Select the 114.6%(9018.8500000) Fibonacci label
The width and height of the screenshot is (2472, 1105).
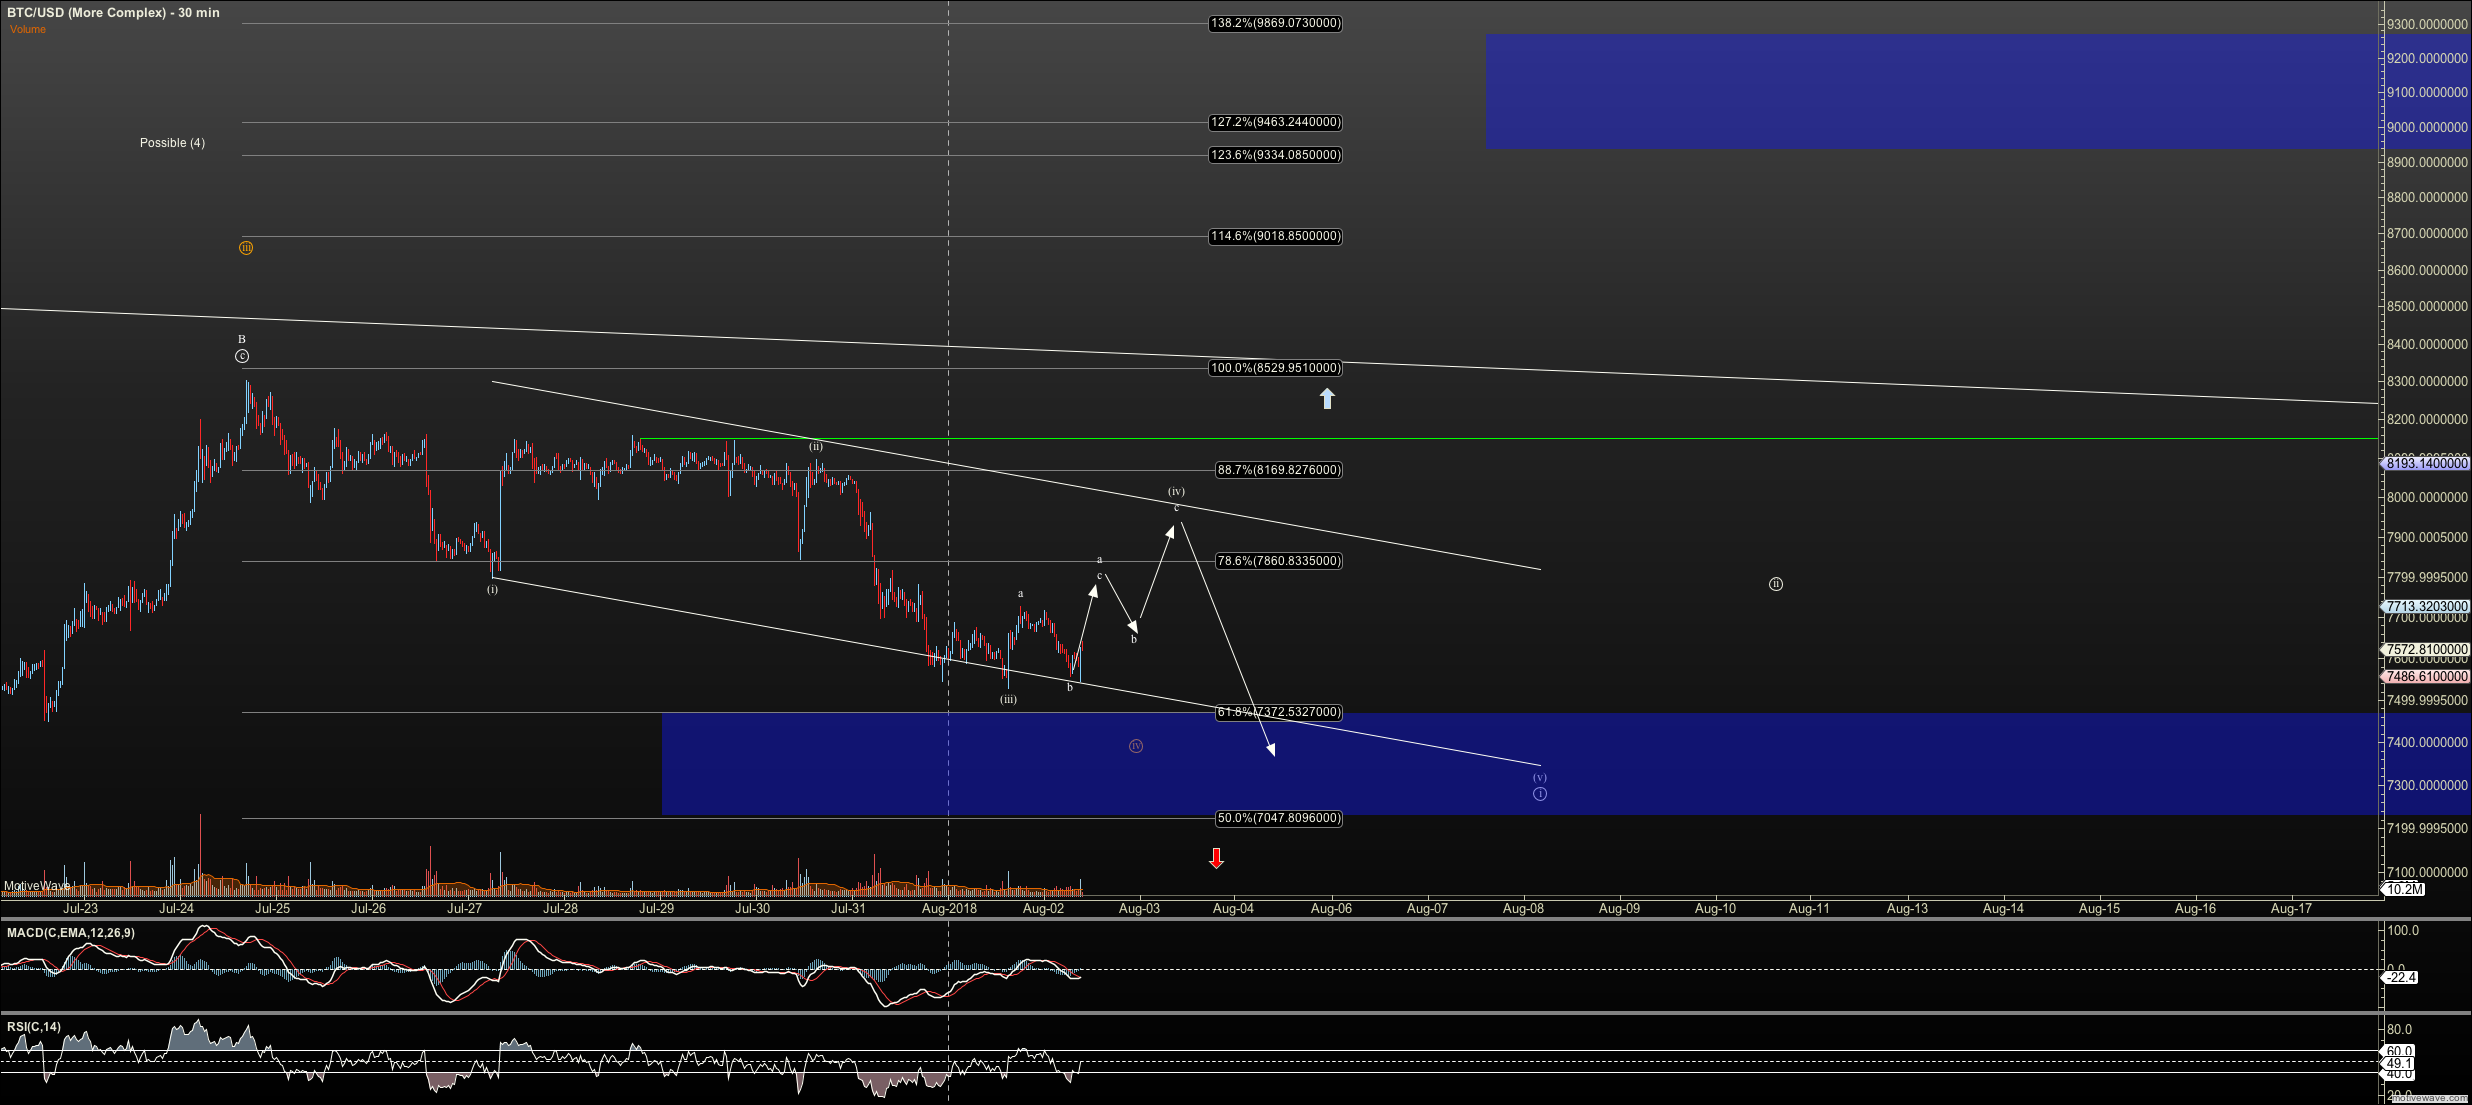pyautogui.click(x=1275, y=236)
